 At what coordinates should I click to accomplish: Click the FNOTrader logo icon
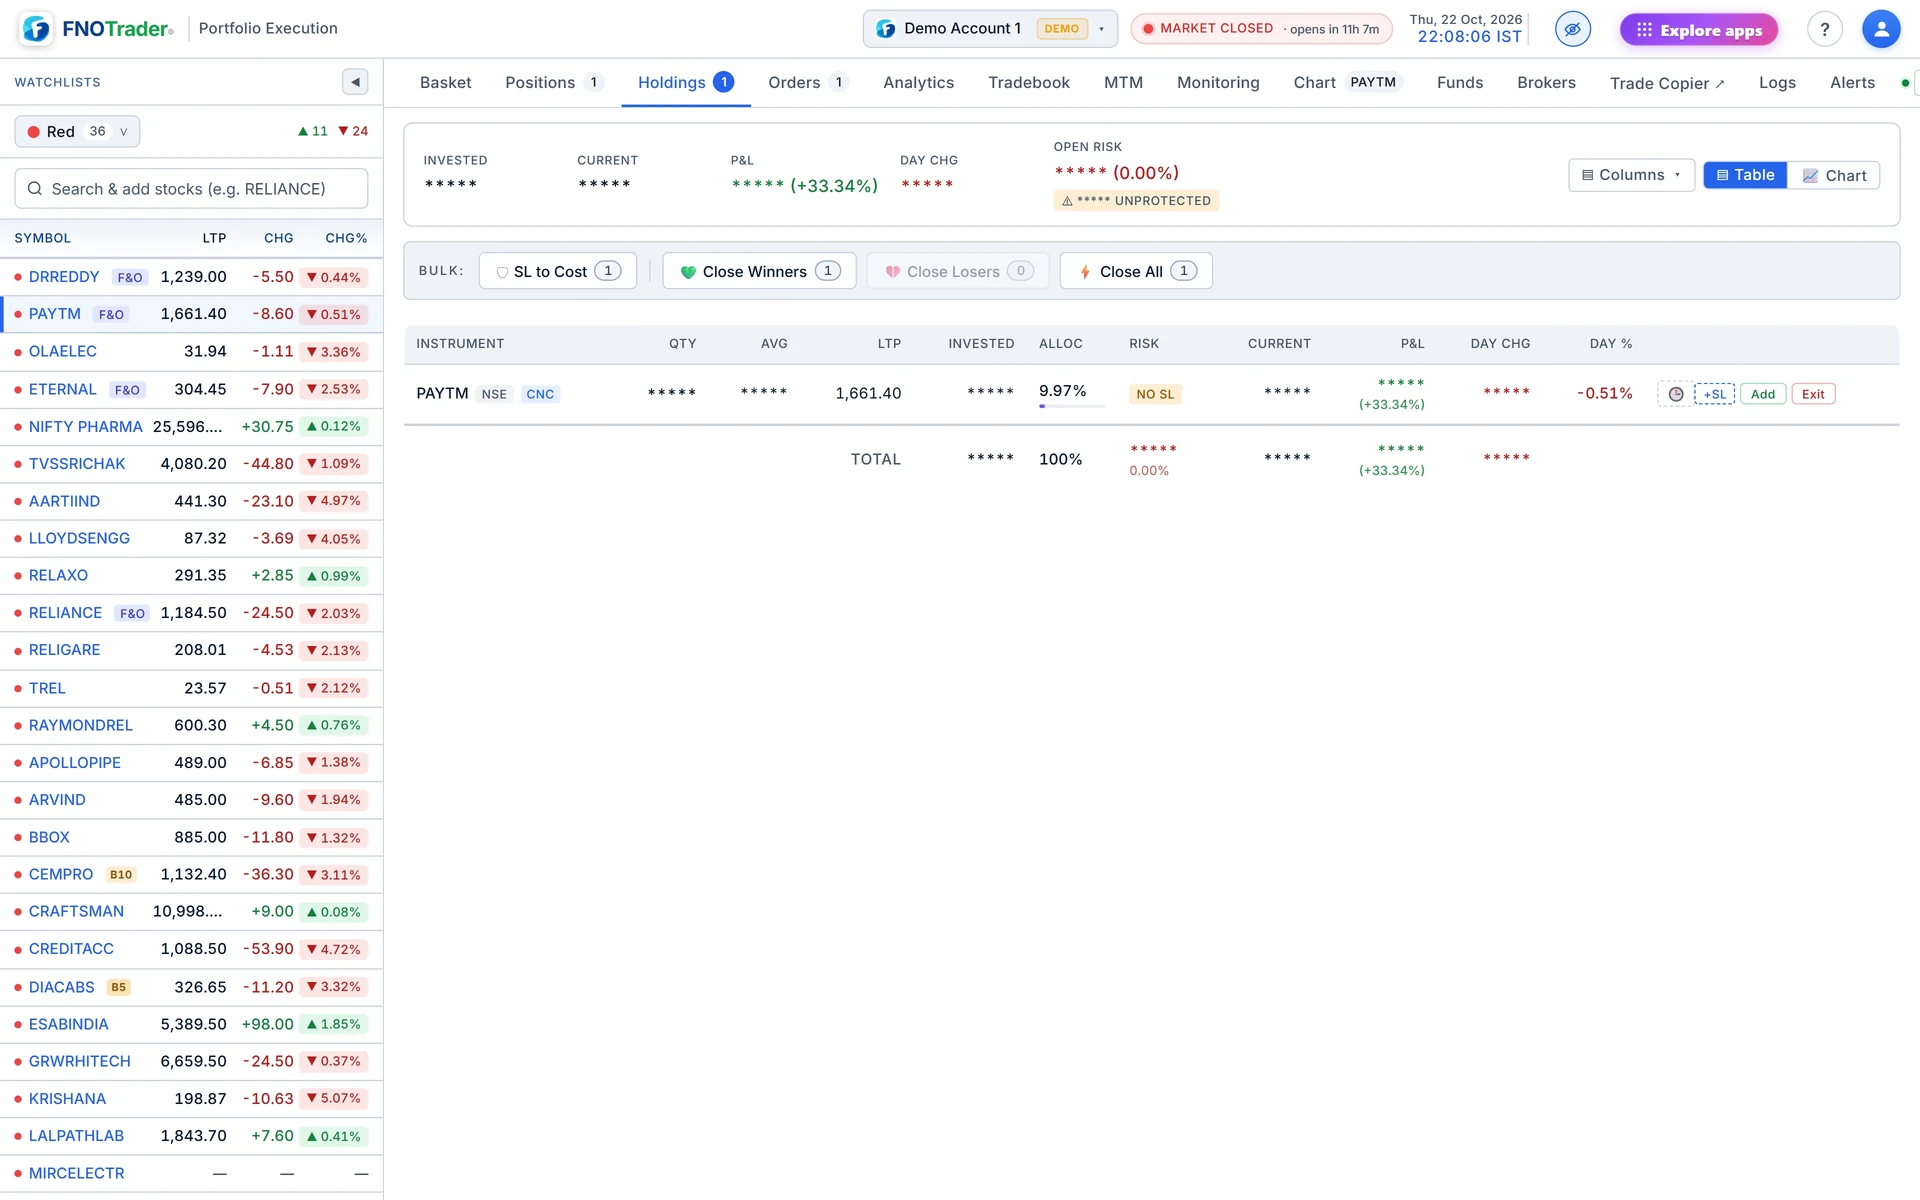(36, 28)
